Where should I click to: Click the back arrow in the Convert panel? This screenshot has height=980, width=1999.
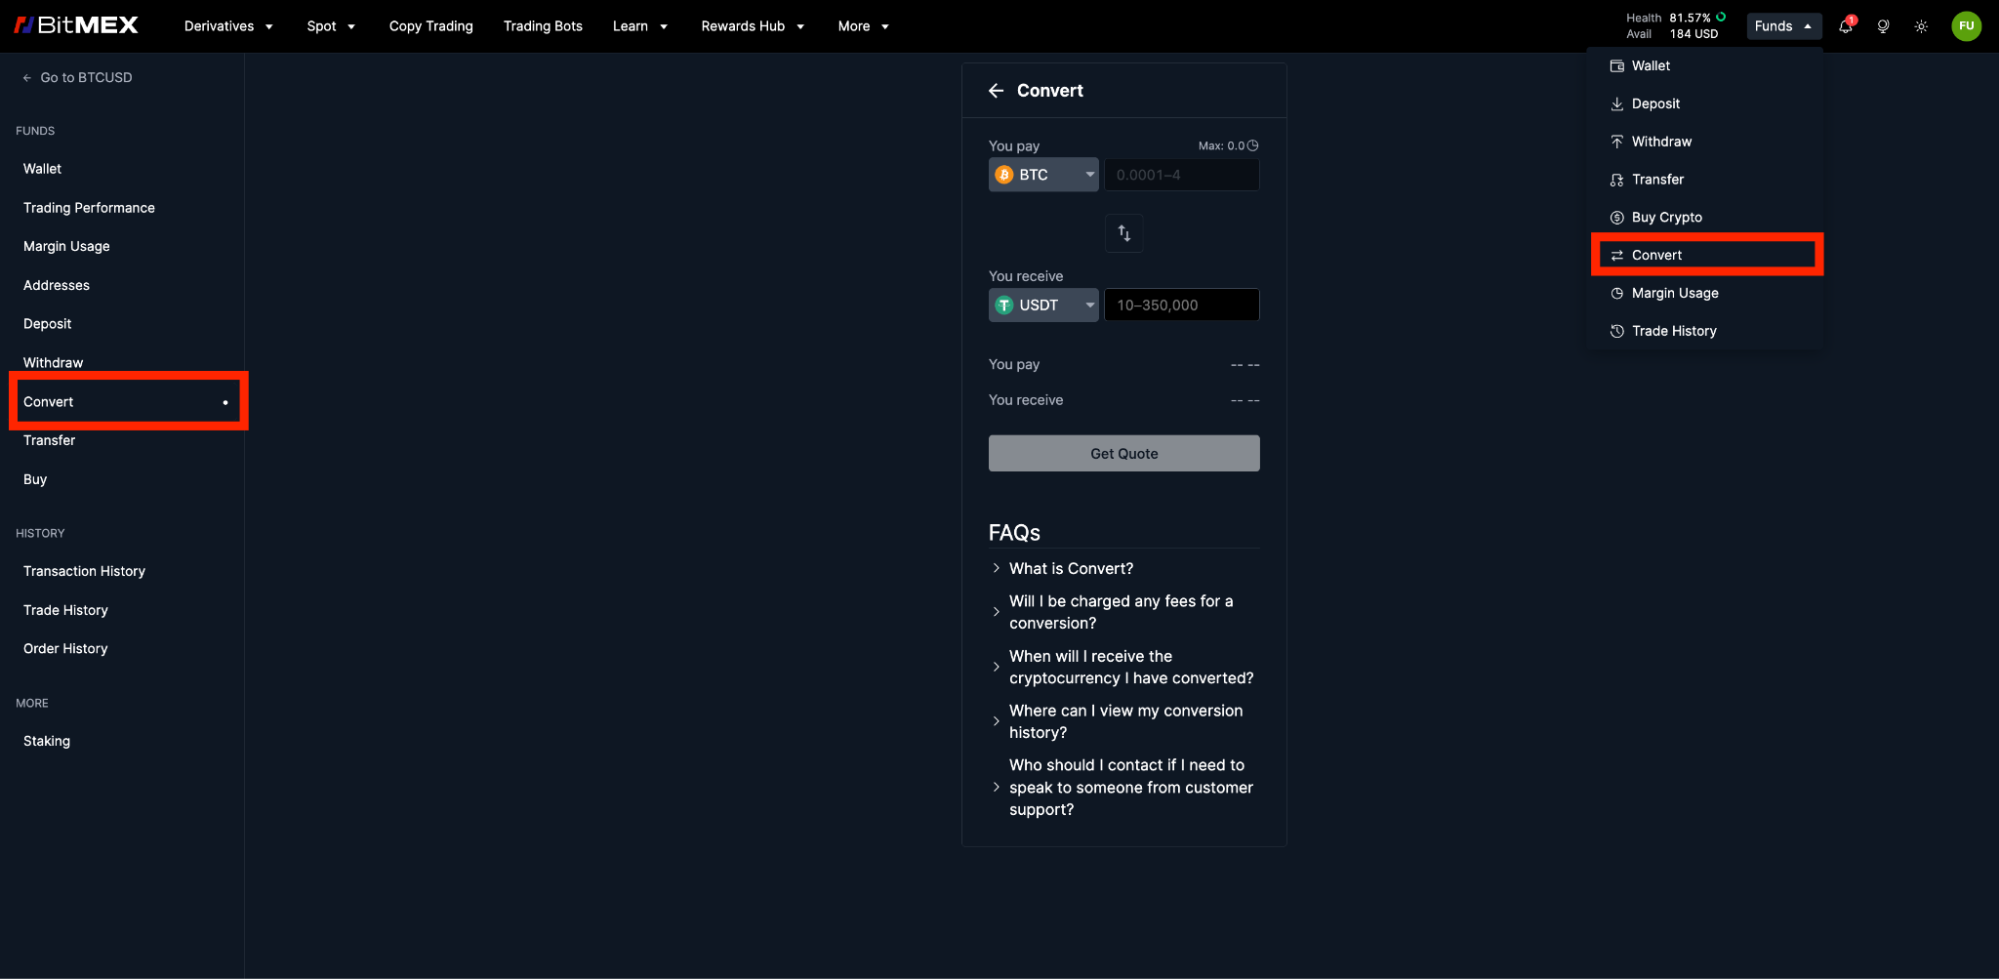coord(997,90)
